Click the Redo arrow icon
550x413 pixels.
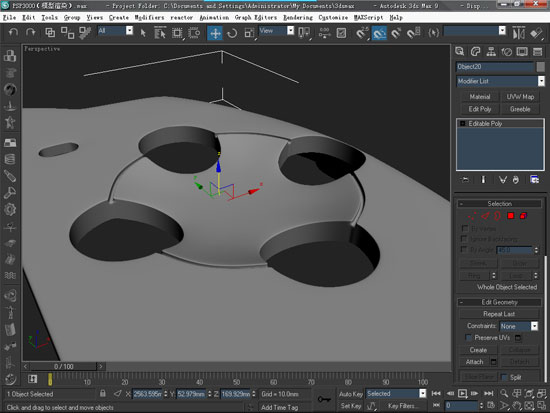click(x=31, y=33)
